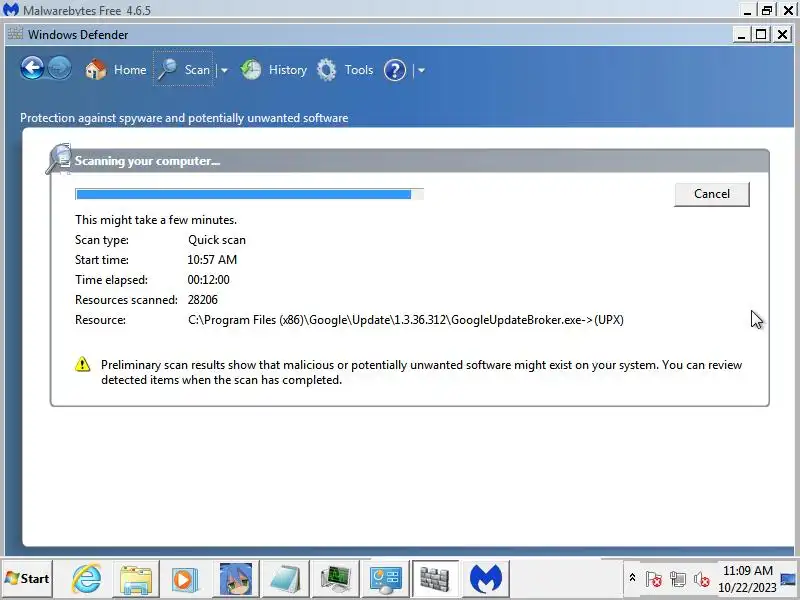
Task: Cancel the running quick scan
Action: click(x=712, y=194)
